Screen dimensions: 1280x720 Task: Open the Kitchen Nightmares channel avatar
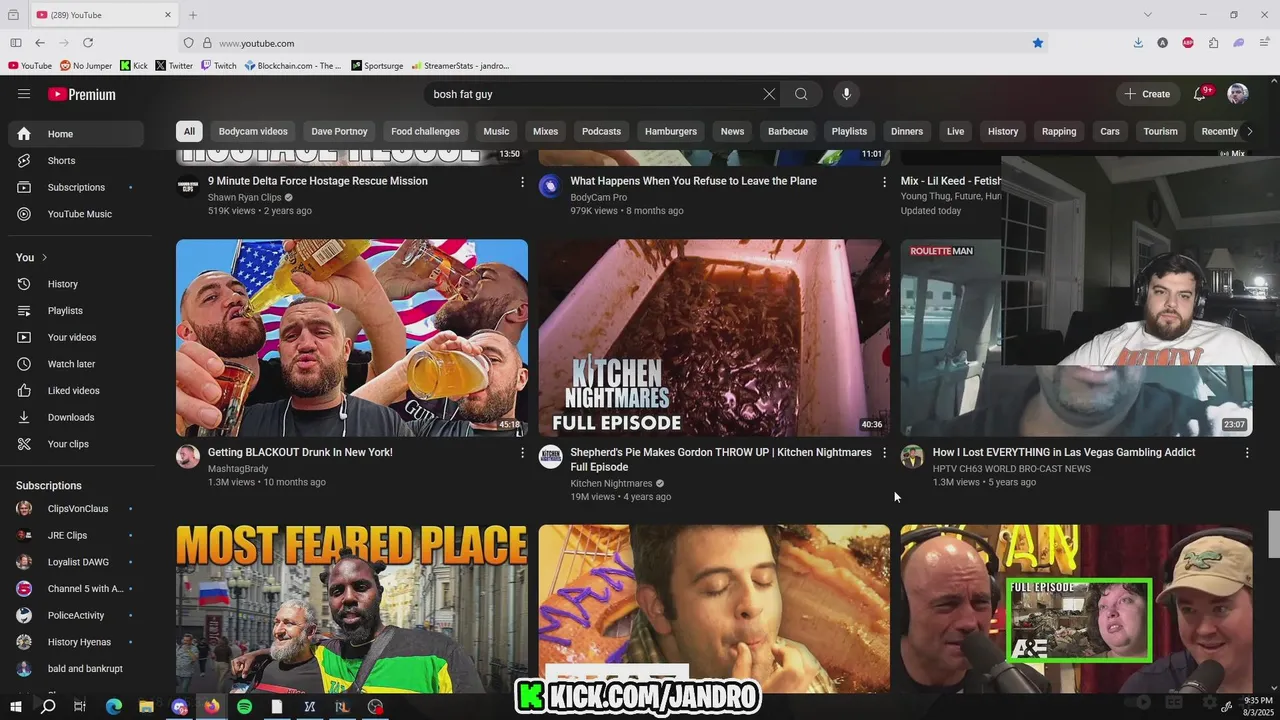(550, 457)
